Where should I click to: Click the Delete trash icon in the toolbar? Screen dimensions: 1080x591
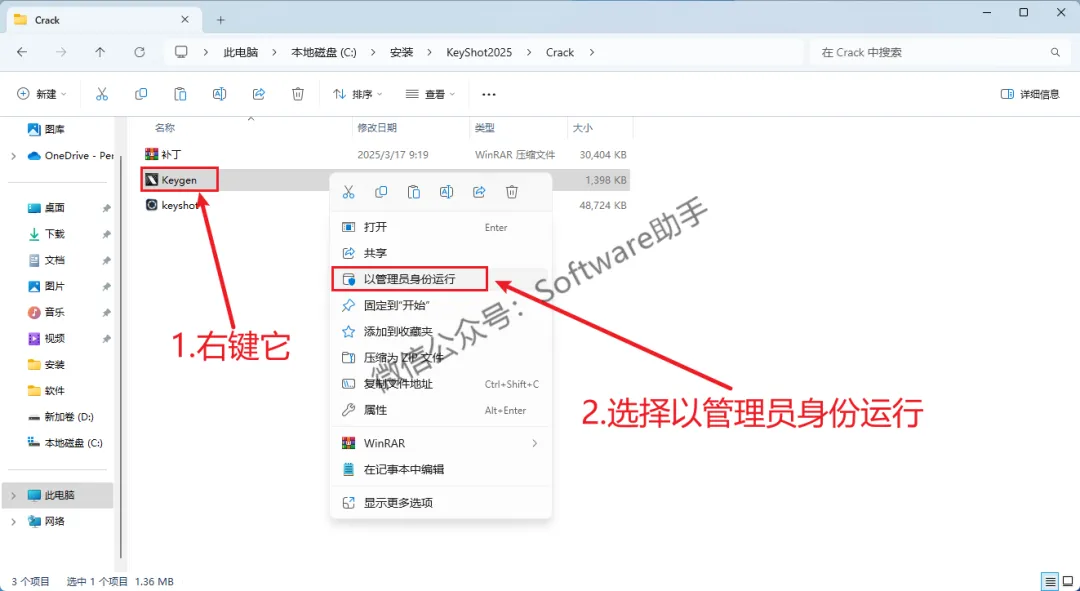tap(298, 94)
